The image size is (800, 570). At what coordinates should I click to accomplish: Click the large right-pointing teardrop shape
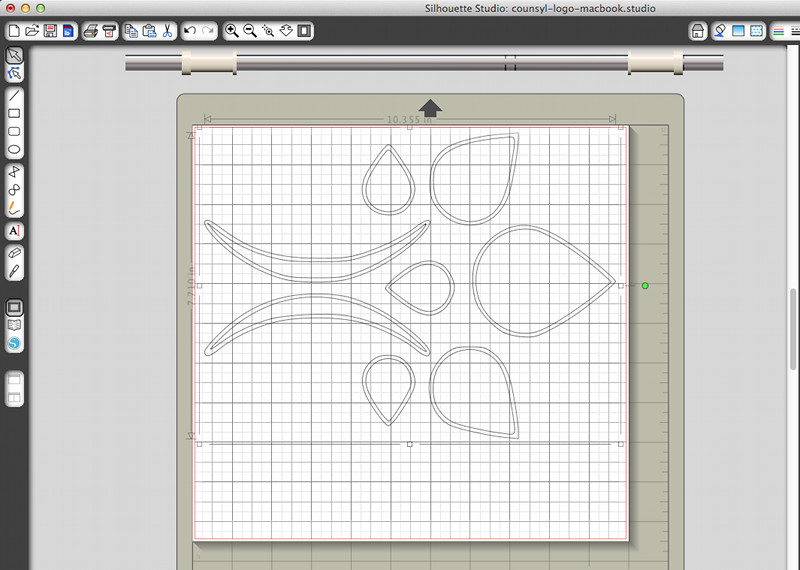[543, 281]
